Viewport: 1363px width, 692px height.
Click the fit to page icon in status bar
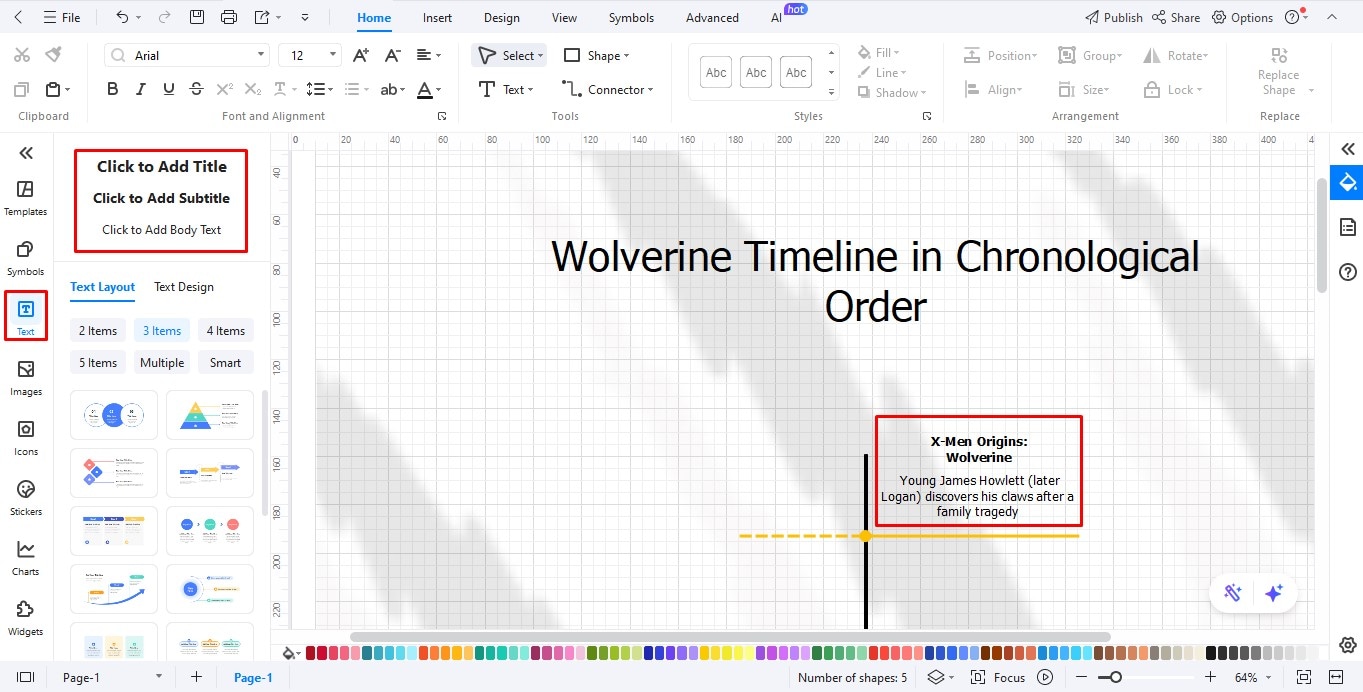tap(1304, 677)
